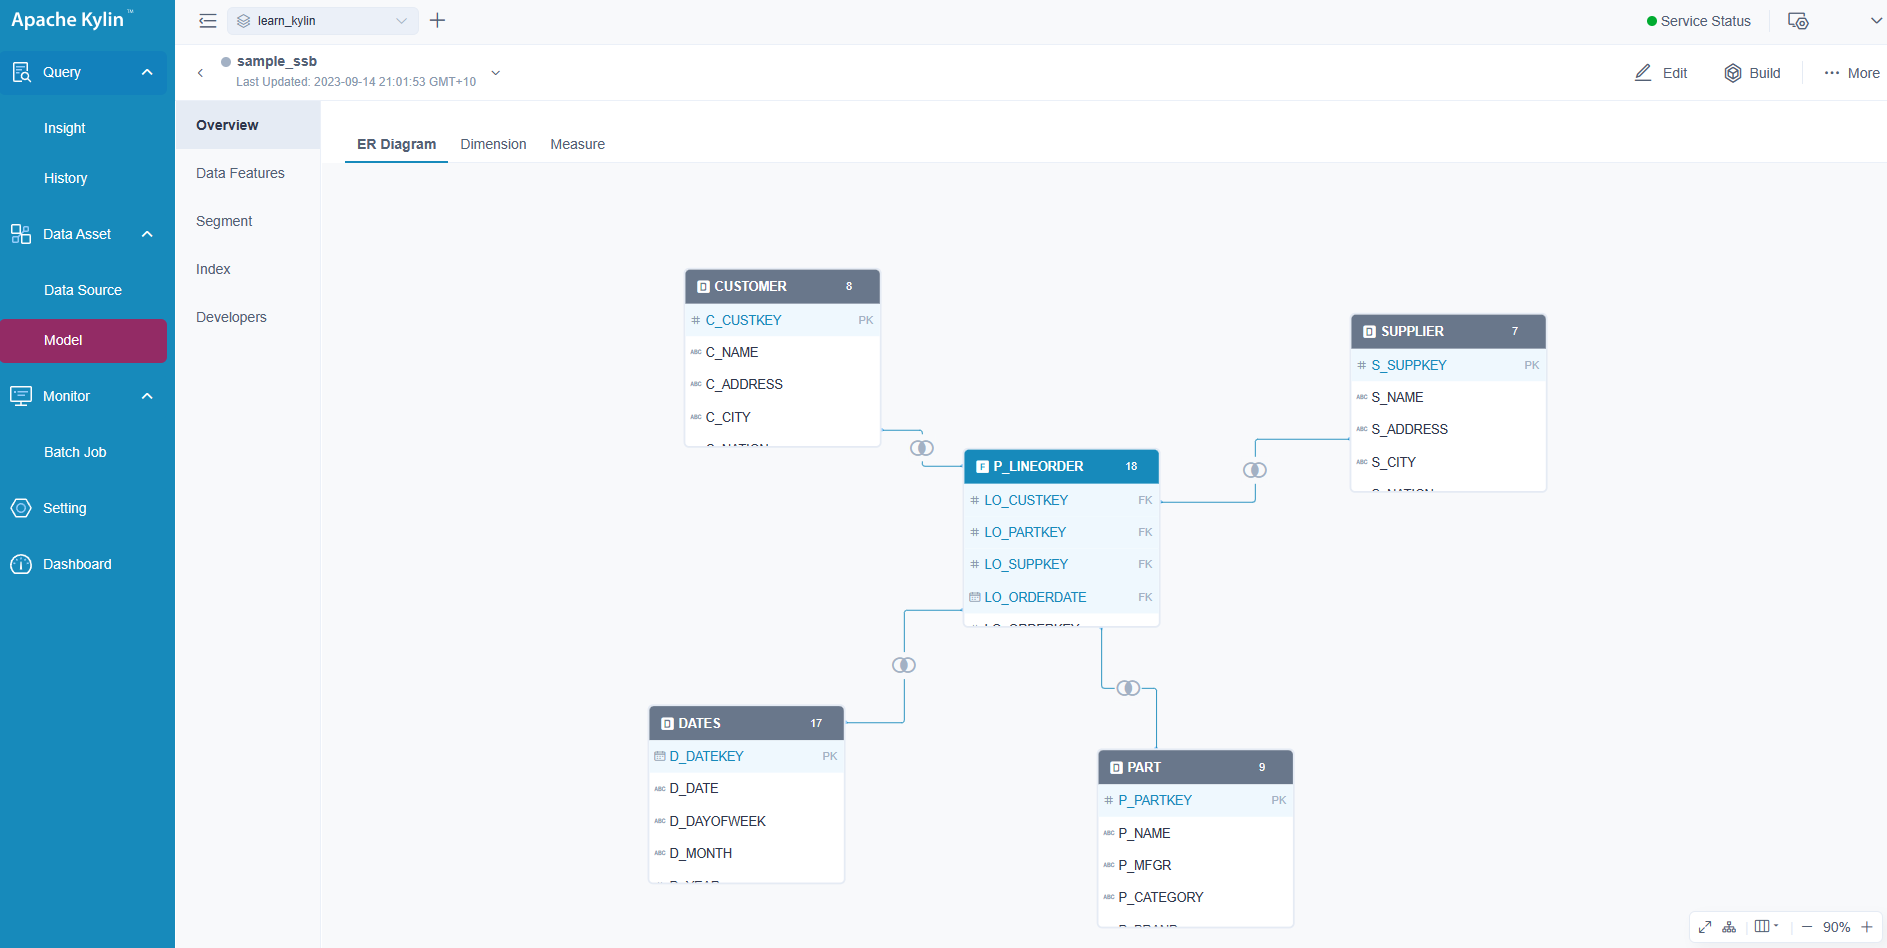Open the More actions menu
The image size is (1887, 948).
(1852, 73)
